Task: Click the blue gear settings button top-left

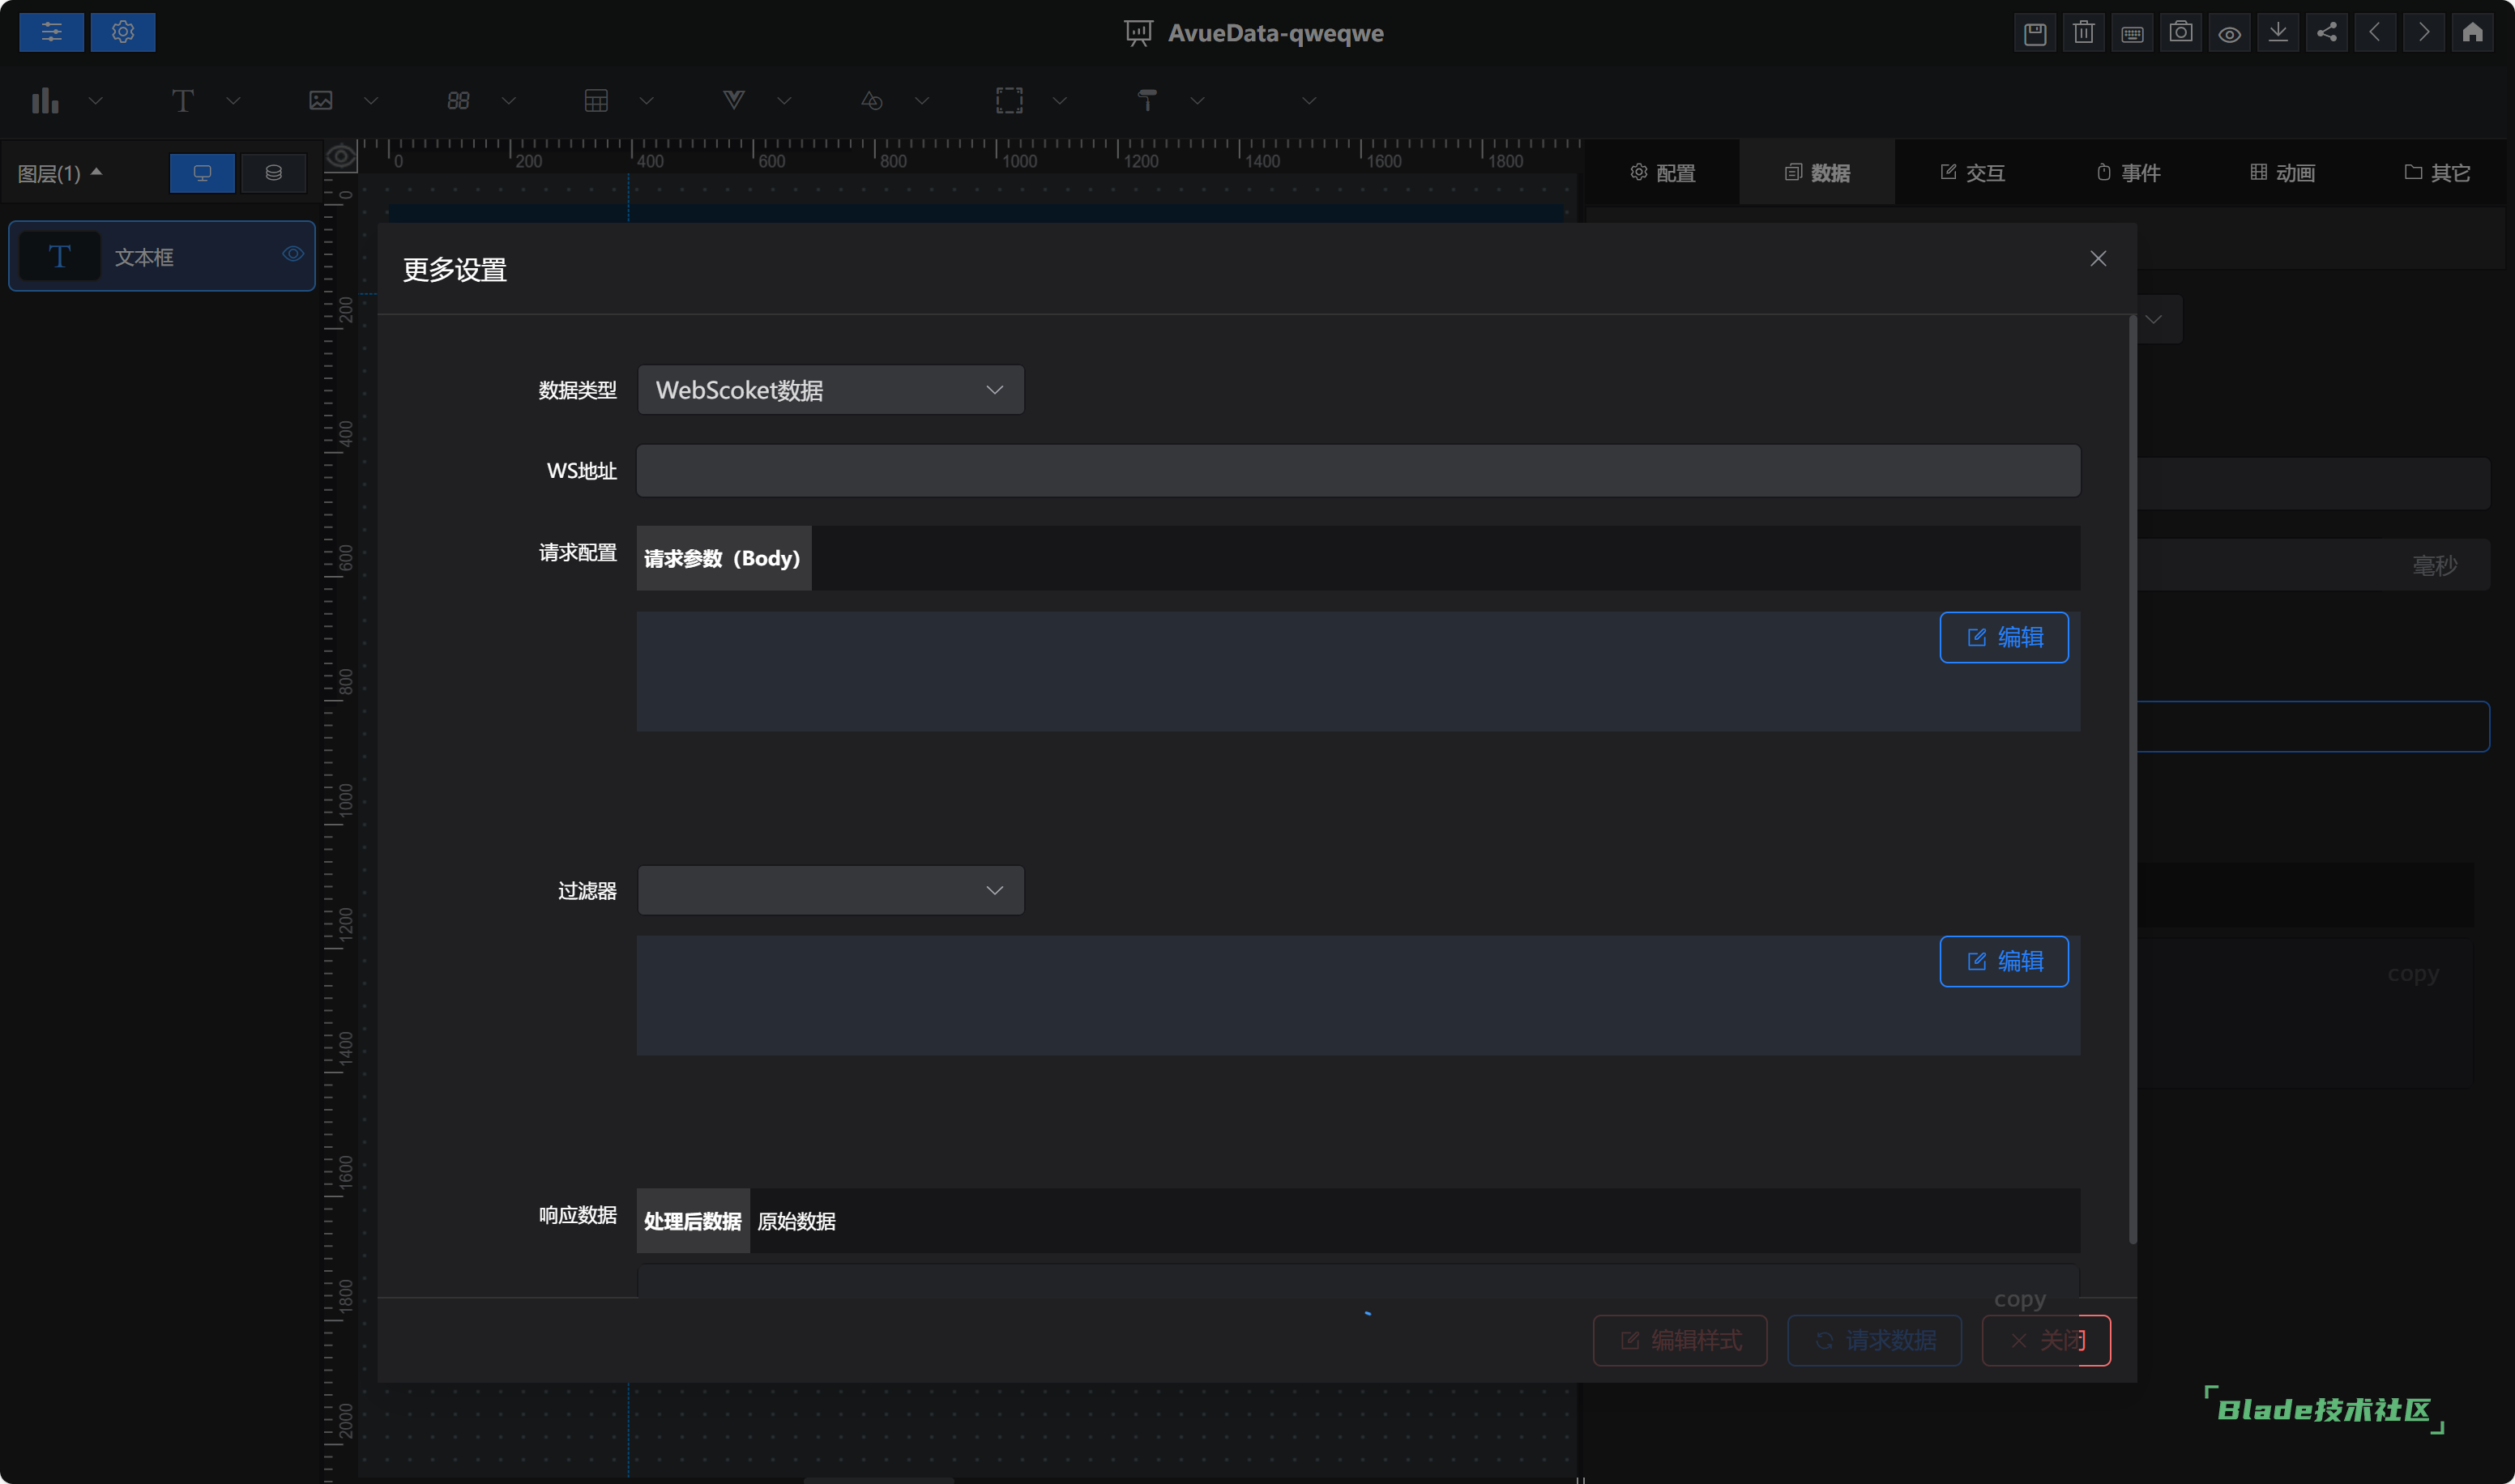Action: tap(123, 32)
